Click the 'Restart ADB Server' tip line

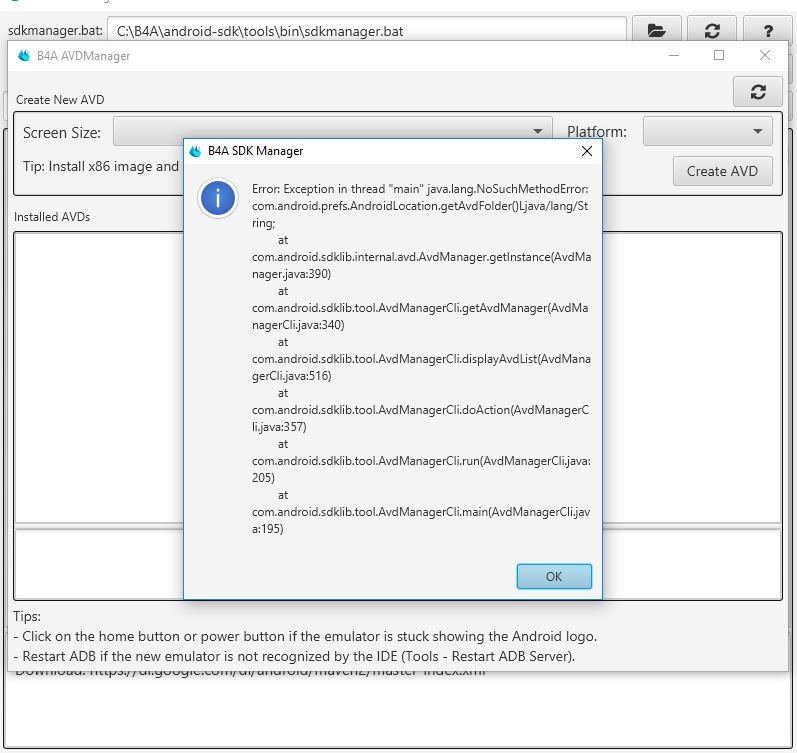[294, 656]
